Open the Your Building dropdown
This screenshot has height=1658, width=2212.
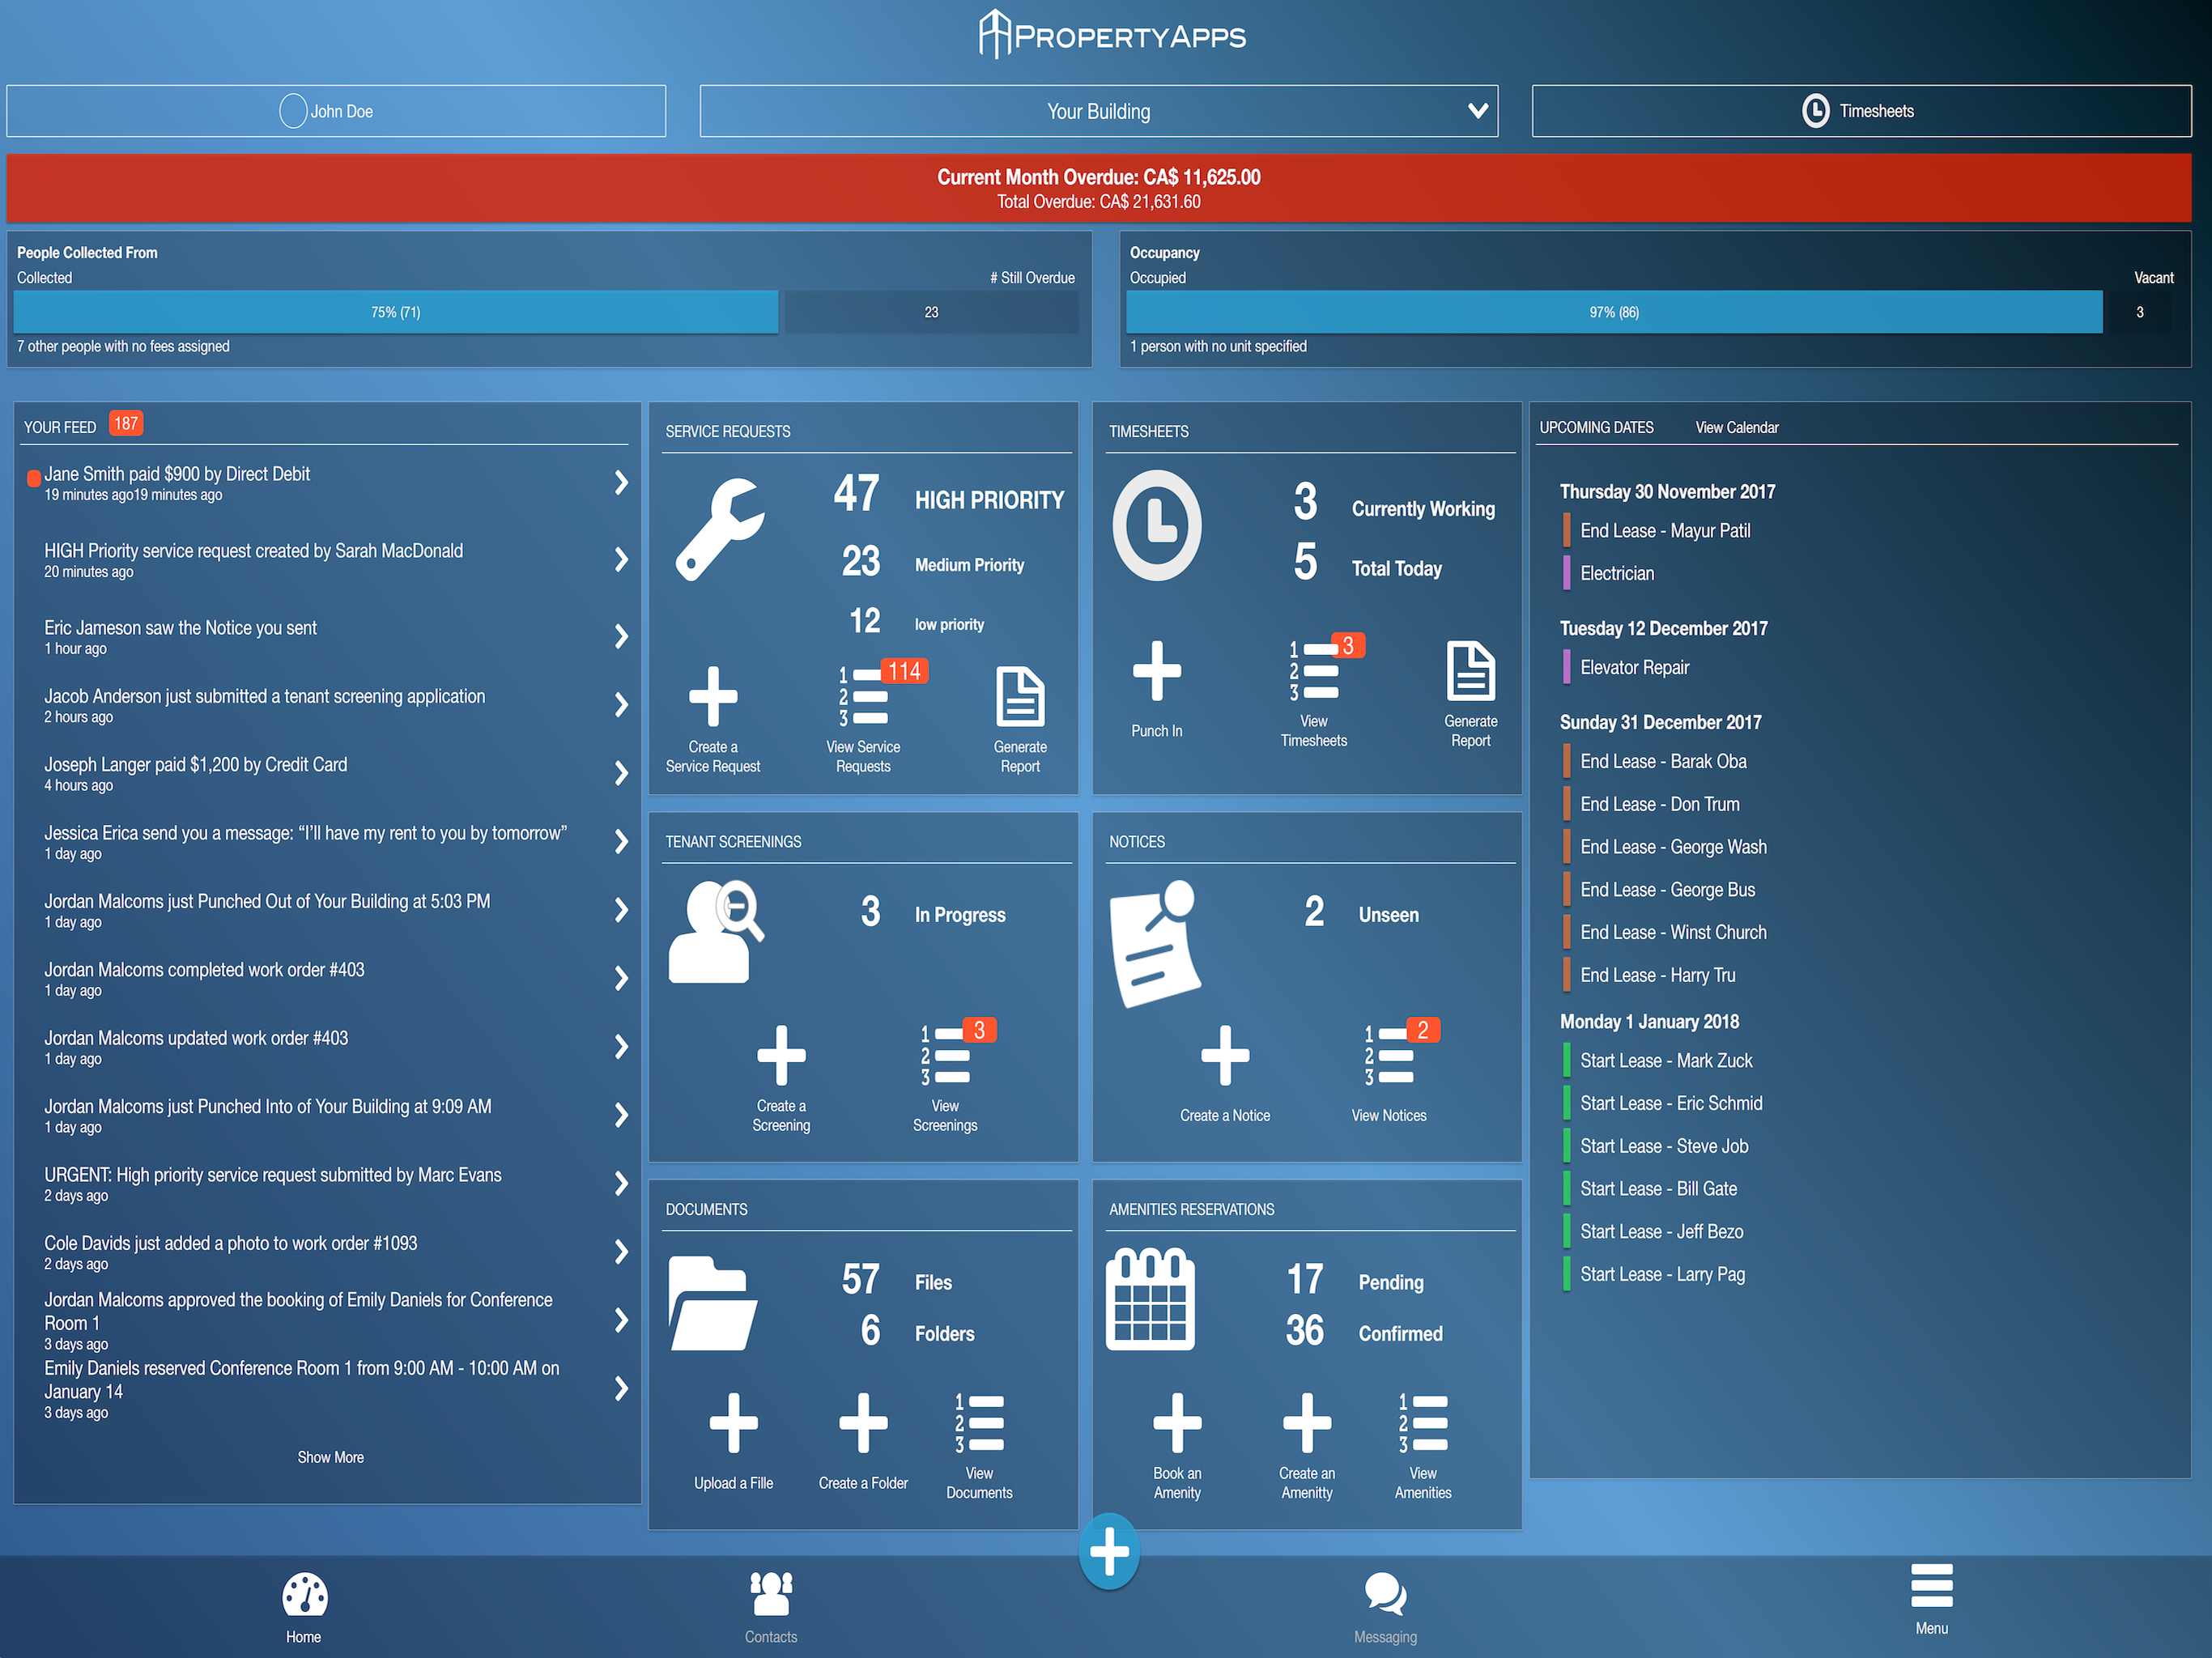click(x=1098, y=111)
